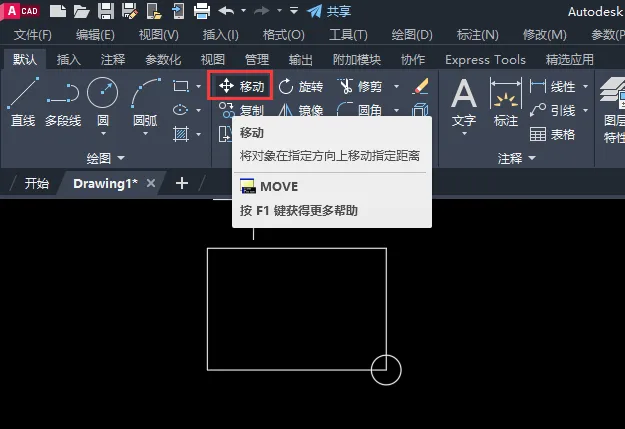Select the 文字 text tool
Viewport: 625px width, 429px height.
[464, 102]
